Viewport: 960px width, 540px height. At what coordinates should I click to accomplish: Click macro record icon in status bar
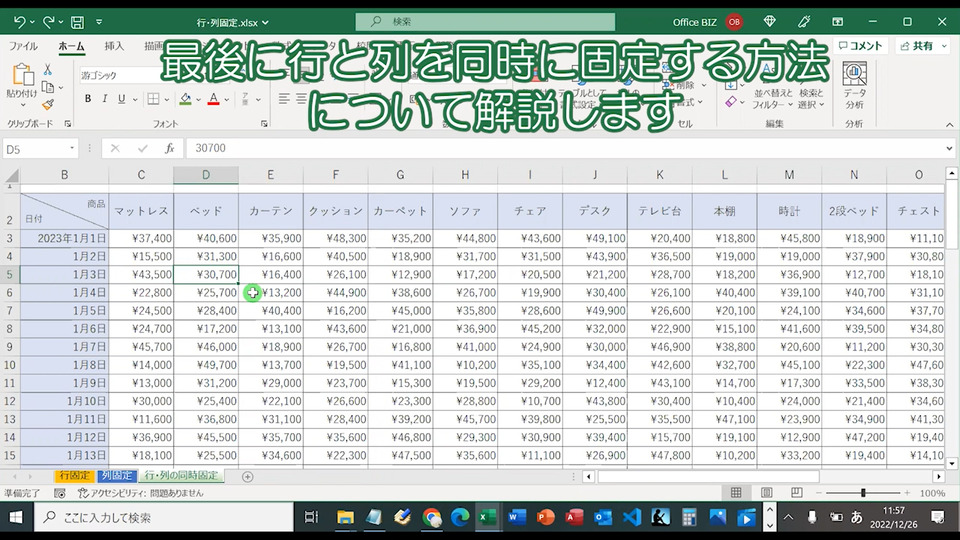click(59, 493)
